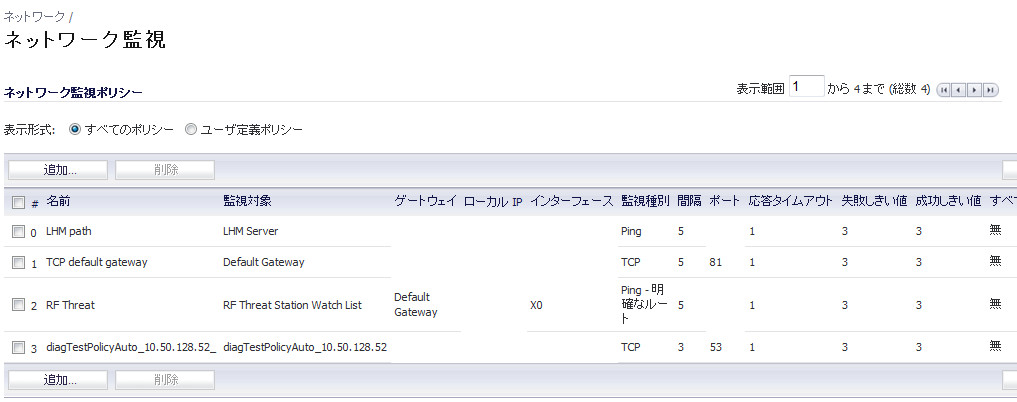Click the Ping type in LHM path row
The width and height of the screenshot is (1017, 402).
click(630, 231)
